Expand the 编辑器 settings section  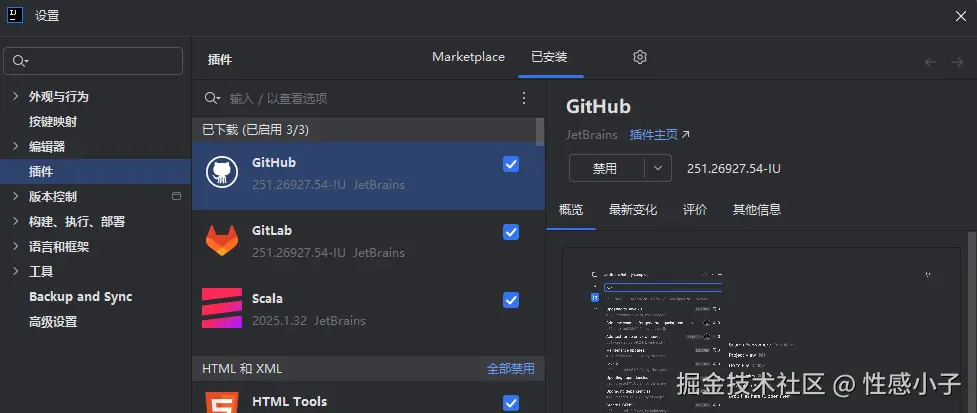pyautogui.click(x=16, y=146)
